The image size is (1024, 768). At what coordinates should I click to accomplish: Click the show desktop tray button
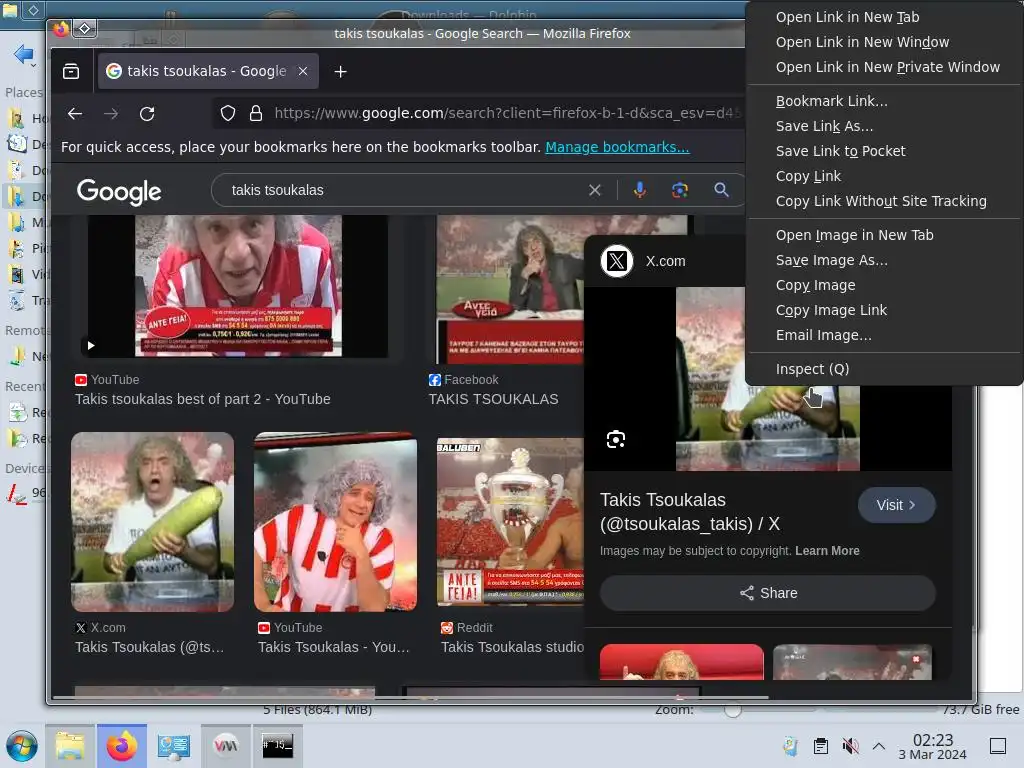[997, 746]
